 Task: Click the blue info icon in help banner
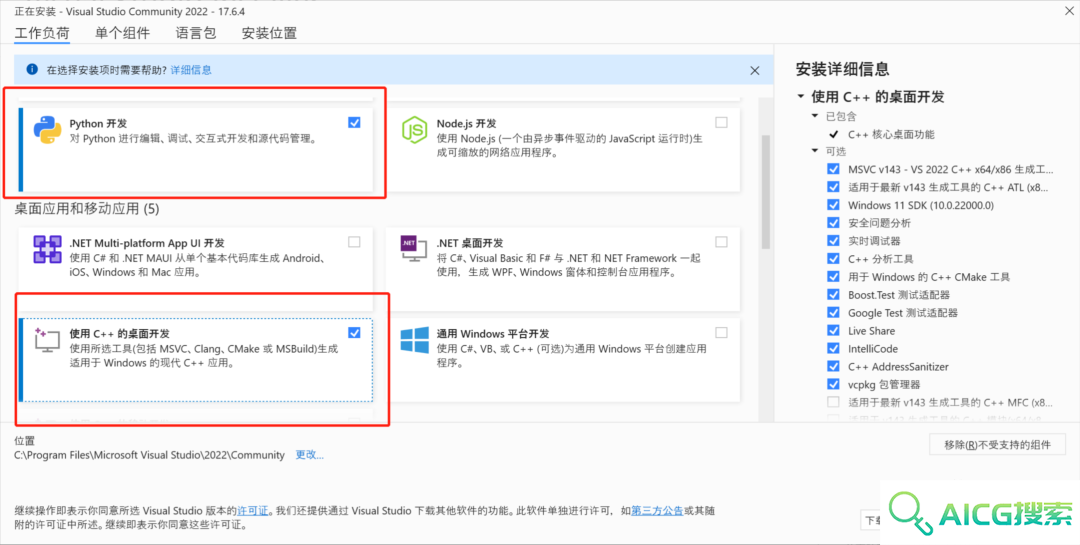click(31, 70)
